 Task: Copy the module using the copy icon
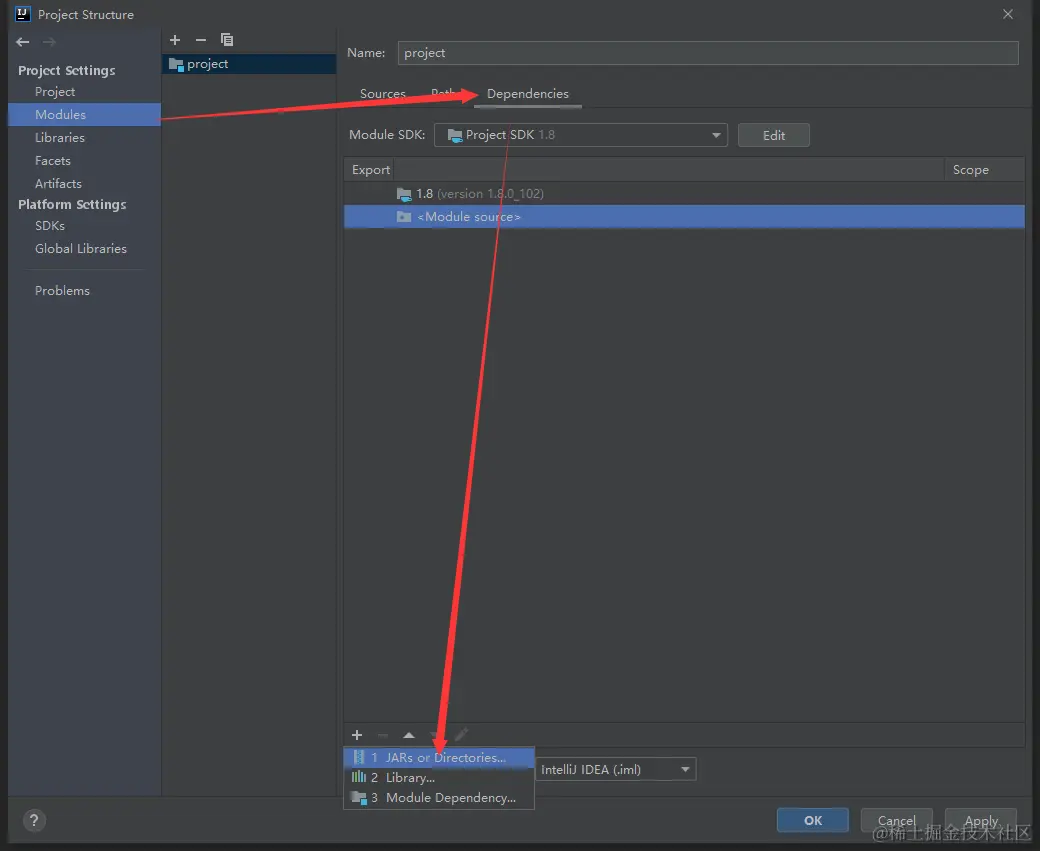[x=227, y=40]
